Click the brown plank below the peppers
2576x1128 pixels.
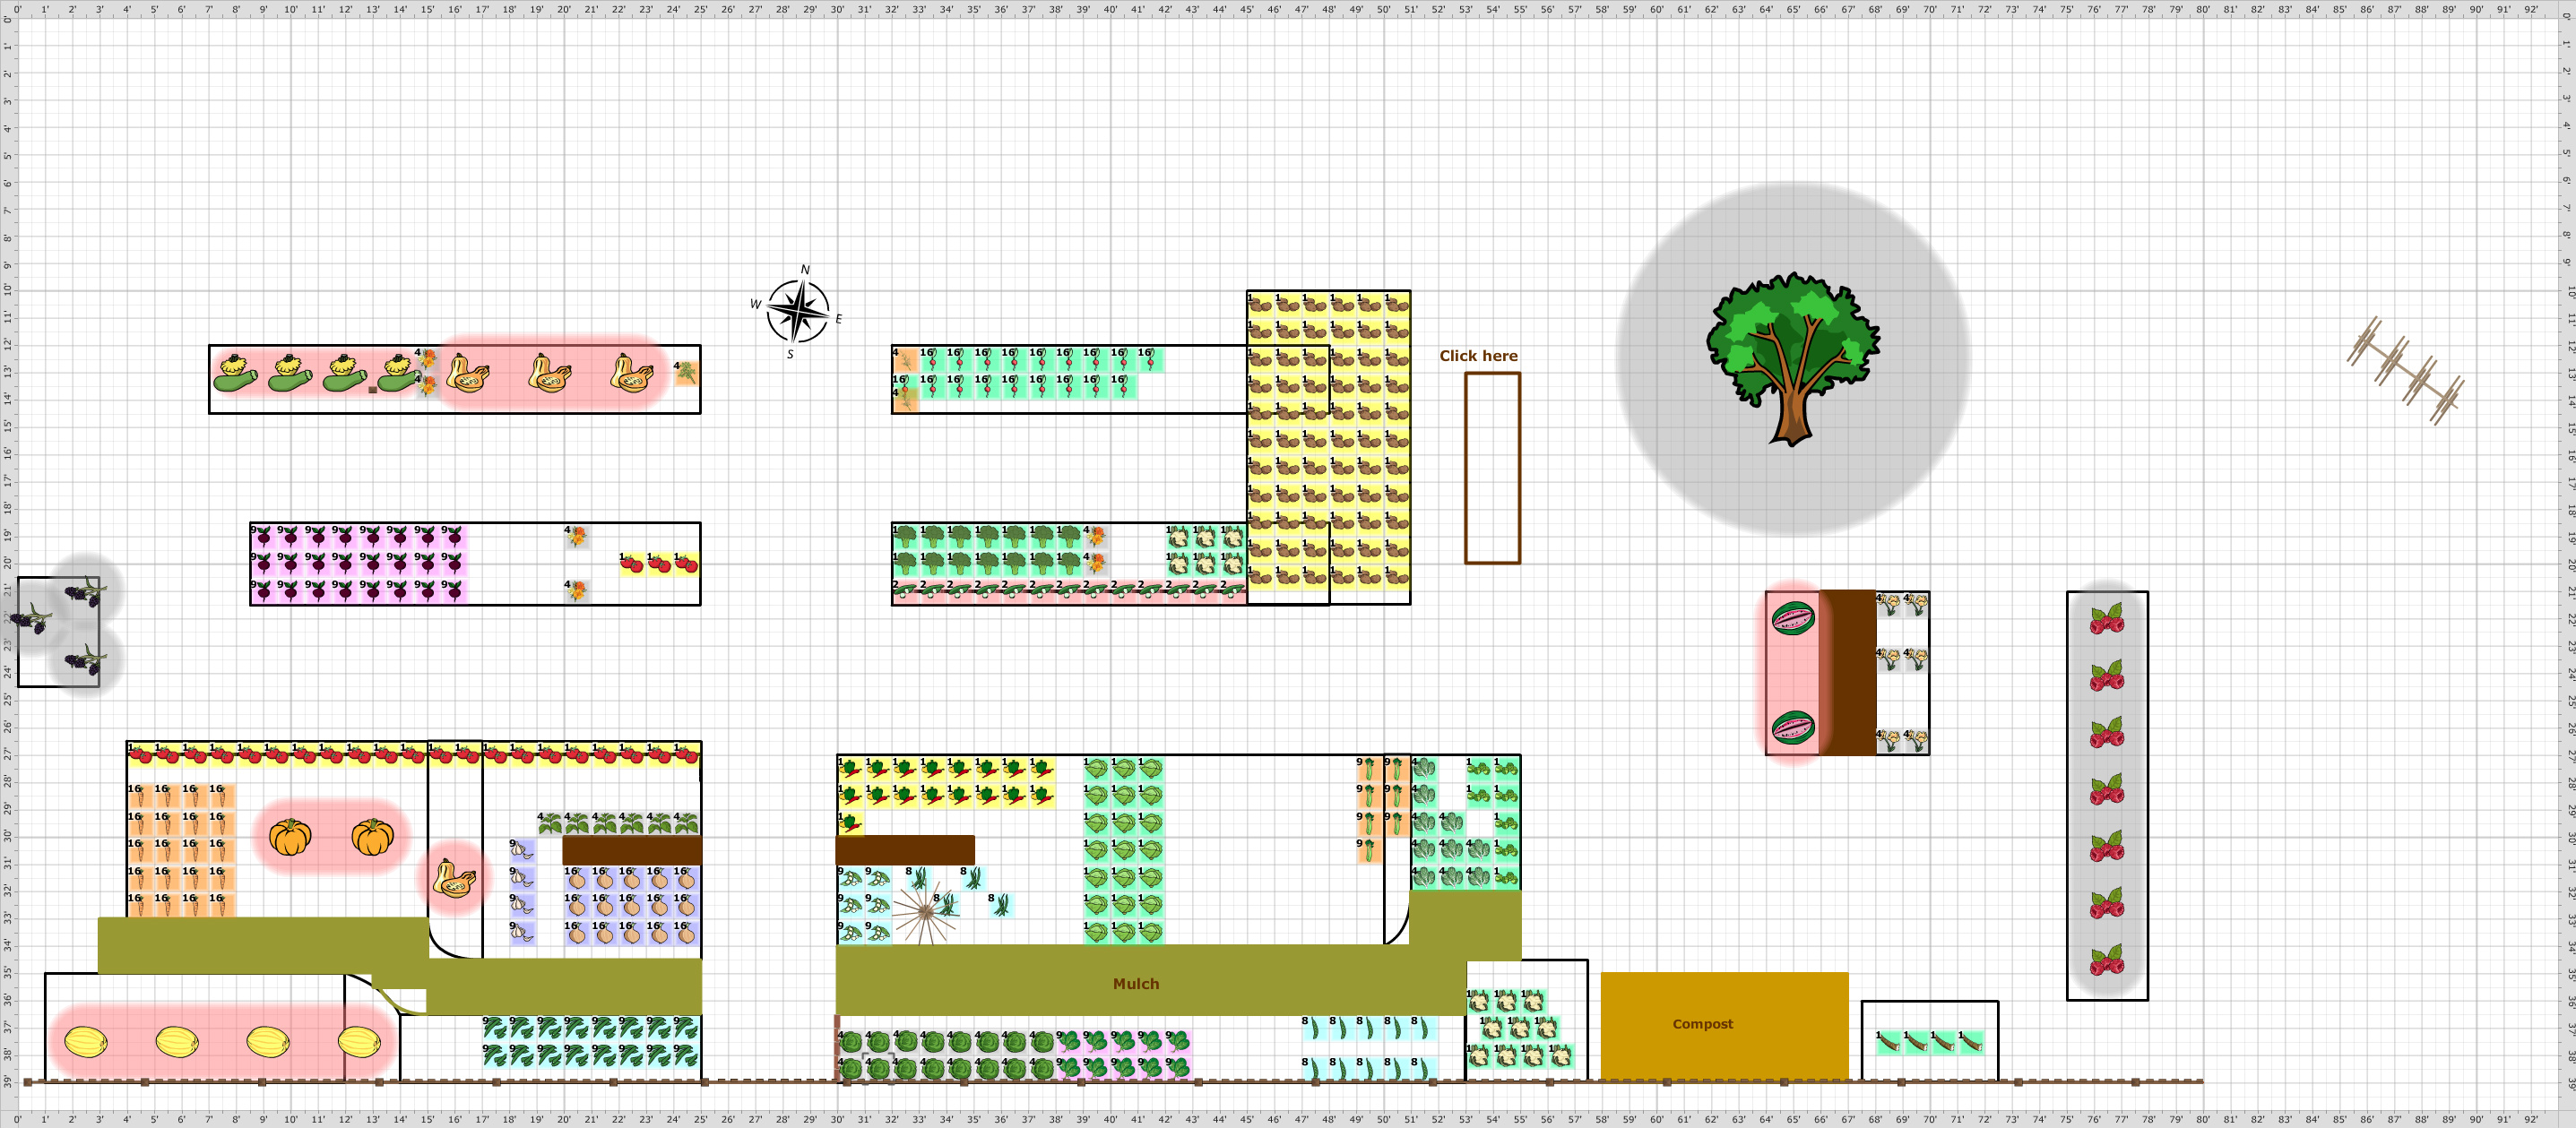(904, 850)
